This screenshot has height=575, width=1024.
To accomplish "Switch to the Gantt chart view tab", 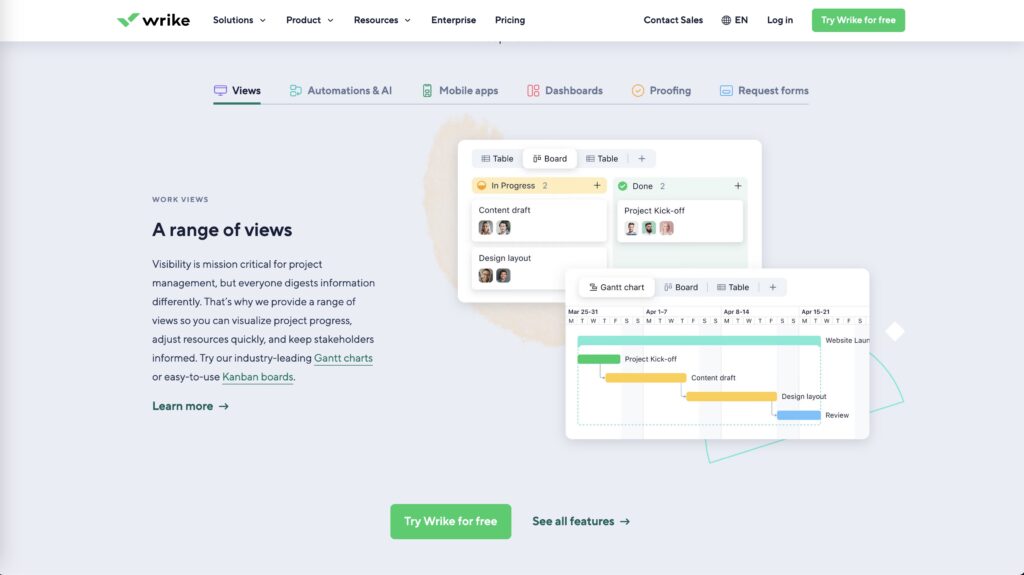I will 616,287.
